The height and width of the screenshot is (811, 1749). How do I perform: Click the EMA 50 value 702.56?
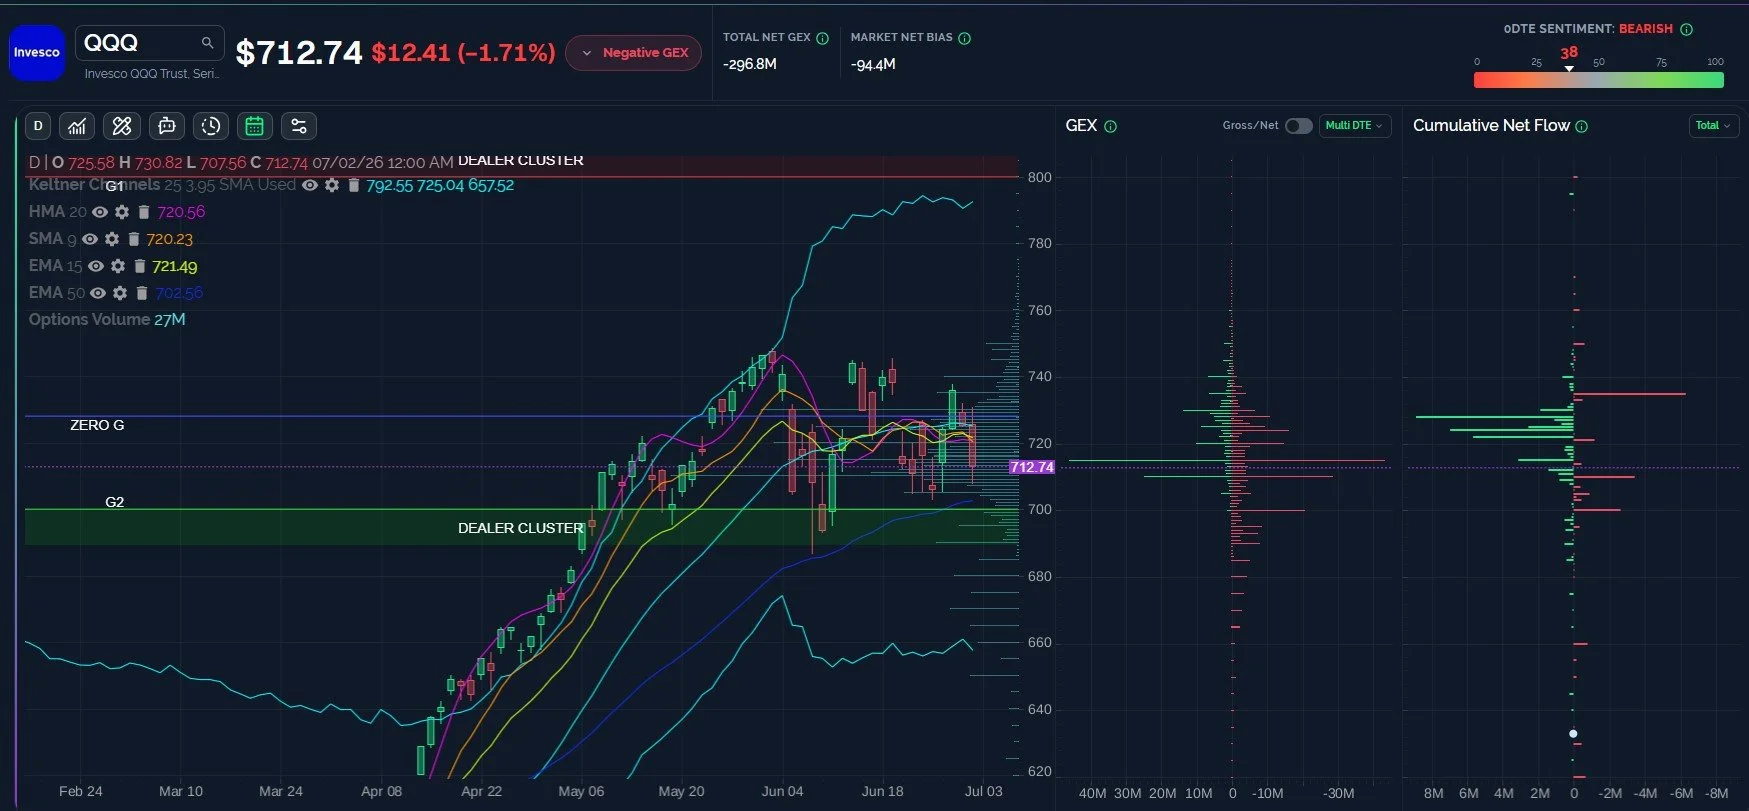coord(179,293)
